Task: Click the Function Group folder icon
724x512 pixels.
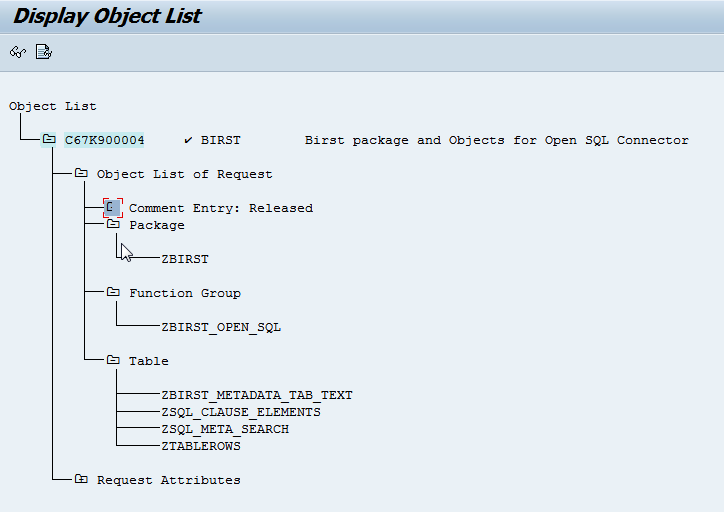Action: pyautogui.click(x=113, y=293)
